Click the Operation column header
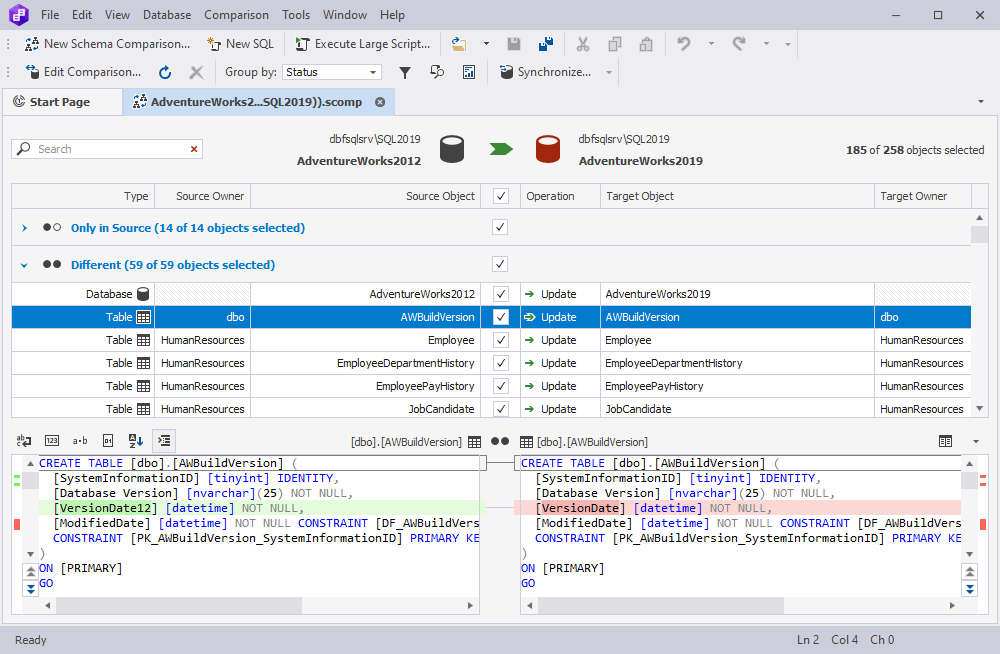 tap(560, 197)
